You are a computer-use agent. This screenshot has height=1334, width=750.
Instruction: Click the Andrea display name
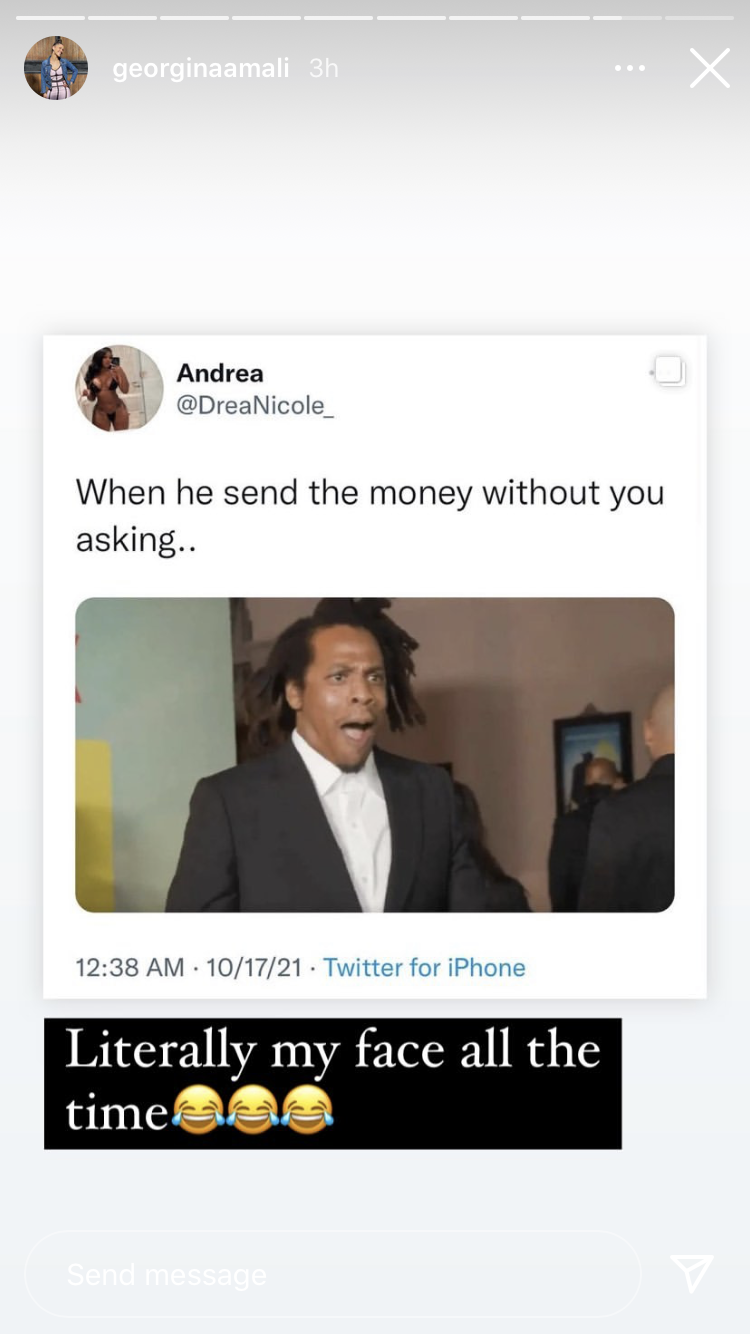220,373
